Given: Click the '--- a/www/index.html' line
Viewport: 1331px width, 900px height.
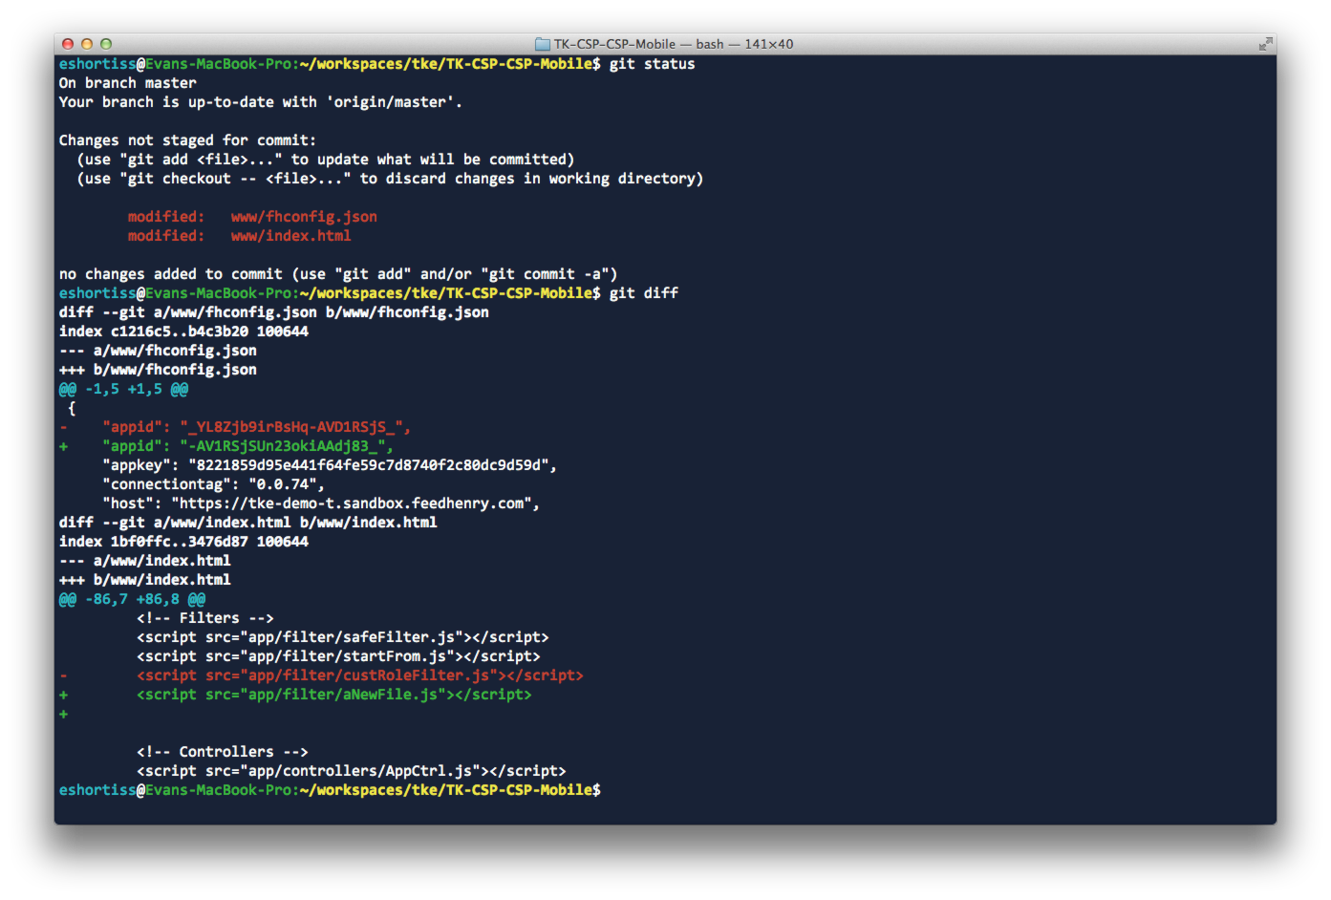Looking at the screenshot, I should (144, 560).
